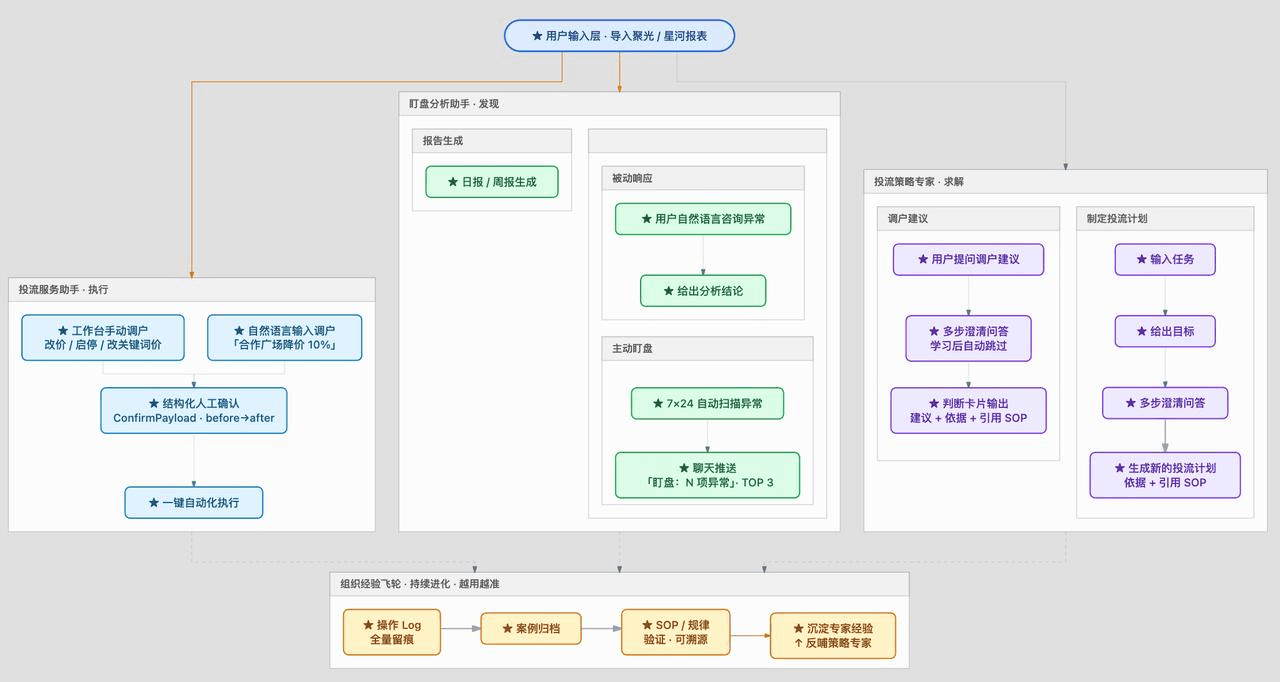
Task: Select the 聊天推送 TOP 3 node
Action: (707, 475)
